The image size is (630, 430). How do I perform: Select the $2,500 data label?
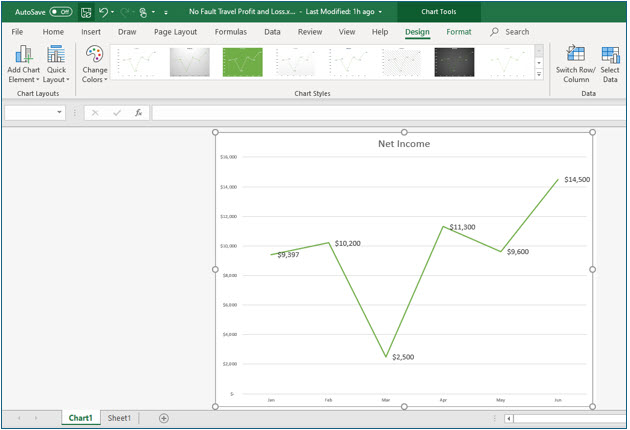[403, 357]
